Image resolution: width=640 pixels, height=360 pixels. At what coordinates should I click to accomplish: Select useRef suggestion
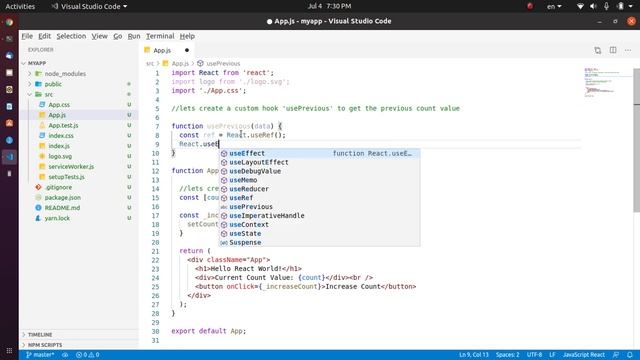click(320, 198)
